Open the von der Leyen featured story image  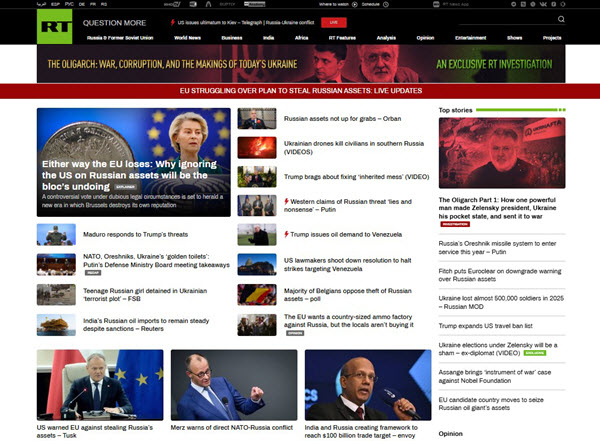point(133,160)
